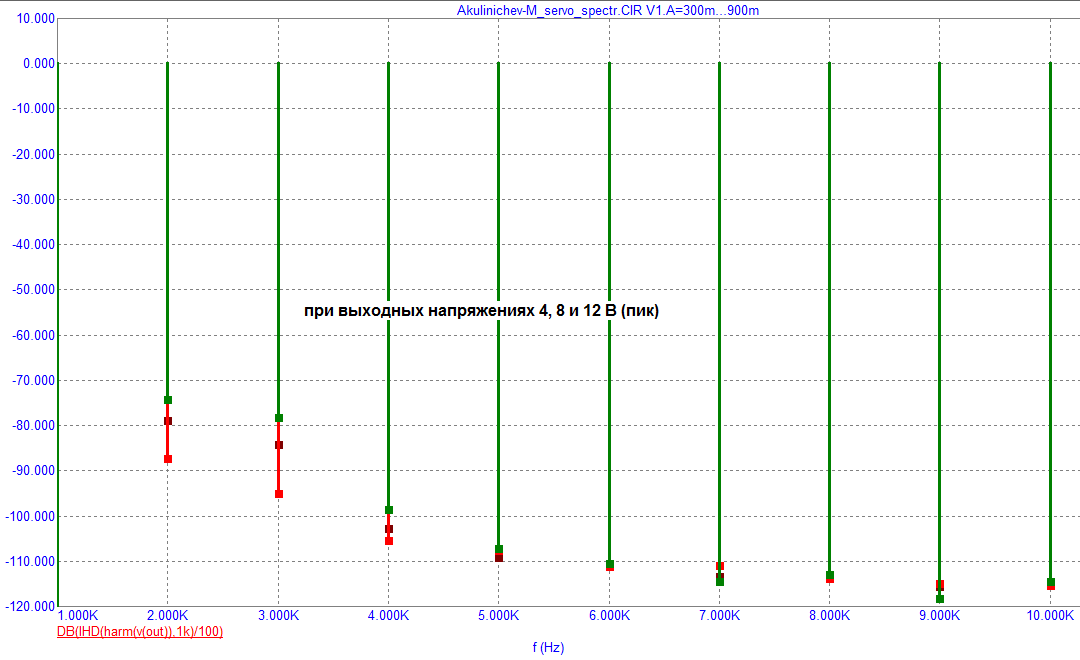The height and width of the screenshot is (660, 1080).
Task: Click the 9.000K x-axis label
Action: coord(940,615)
